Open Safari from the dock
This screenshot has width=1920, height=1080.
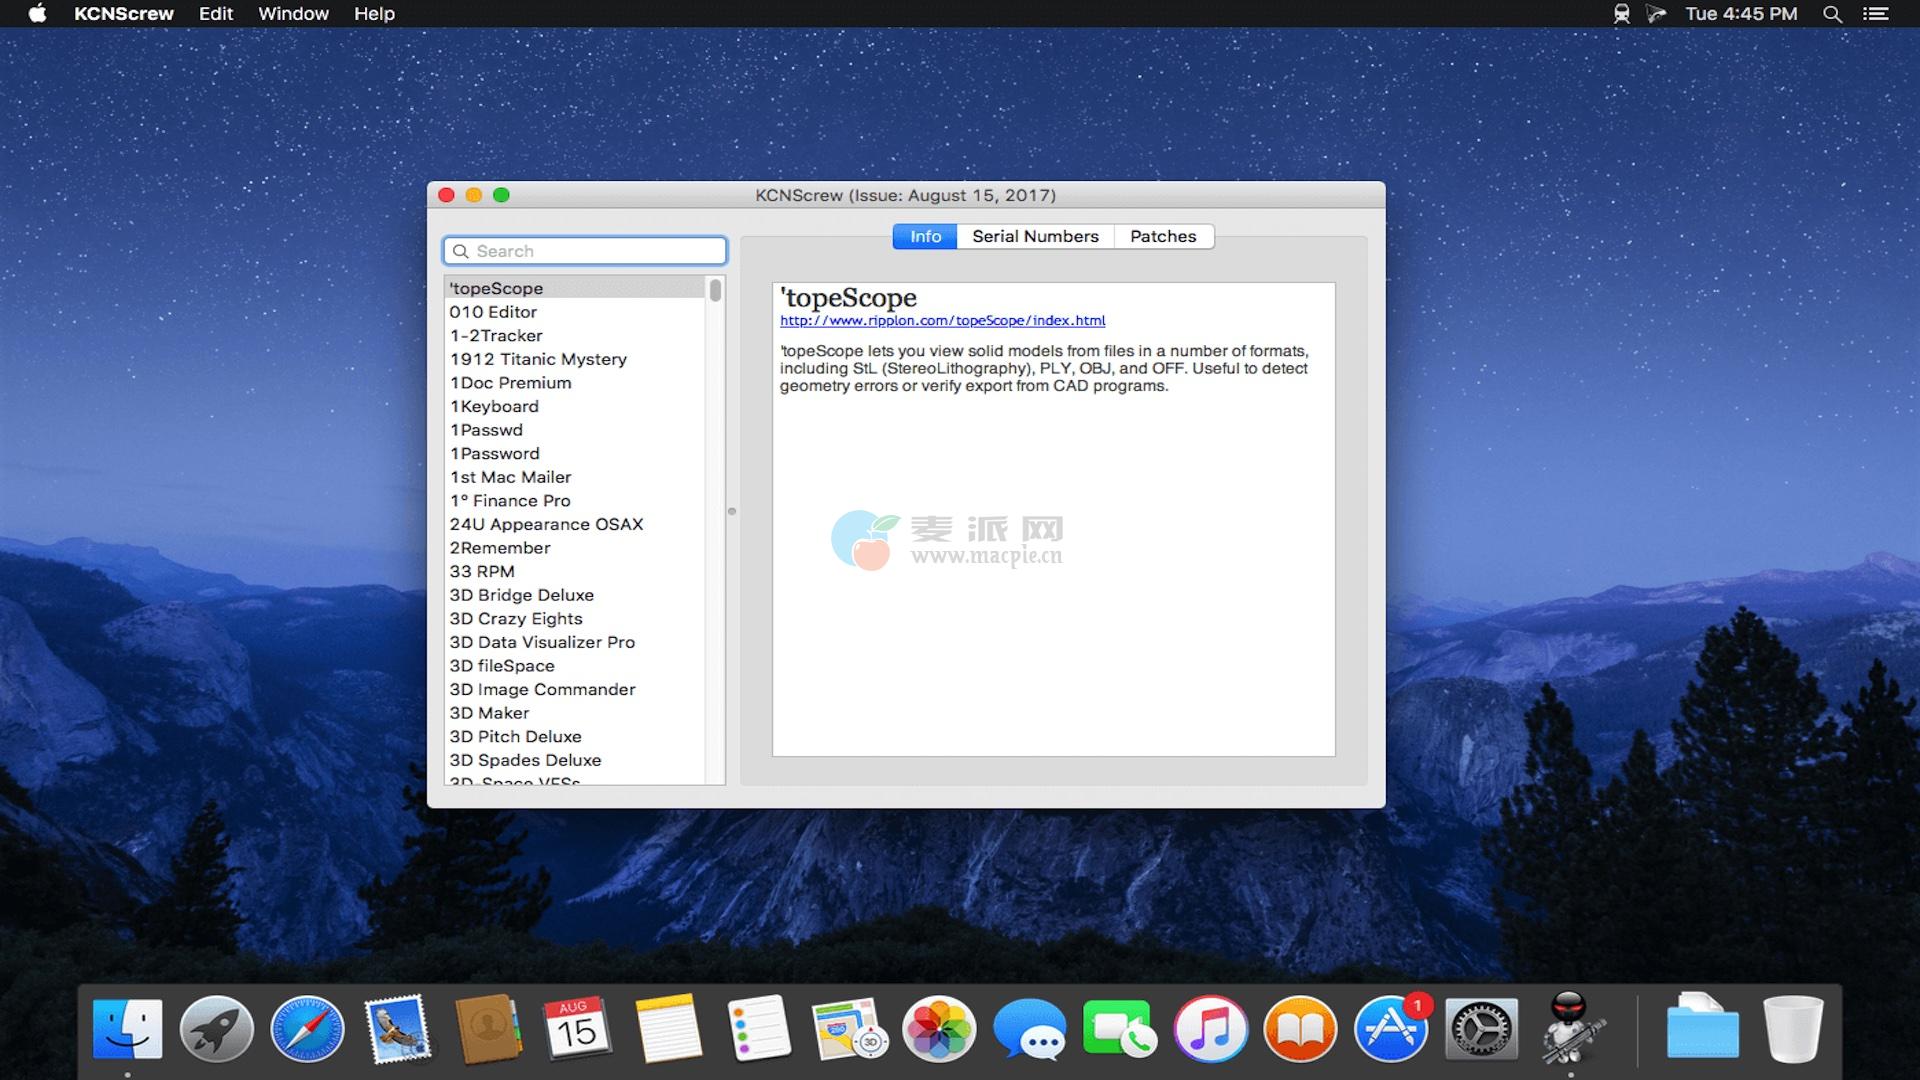[307, 1029]
